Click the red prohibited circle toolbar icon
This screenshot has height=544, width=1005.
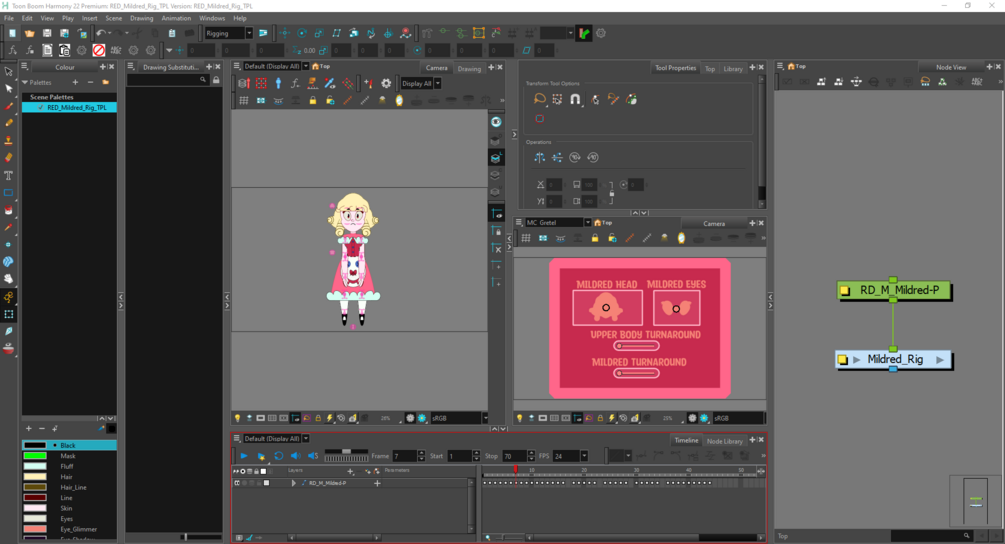pos(99,50)
